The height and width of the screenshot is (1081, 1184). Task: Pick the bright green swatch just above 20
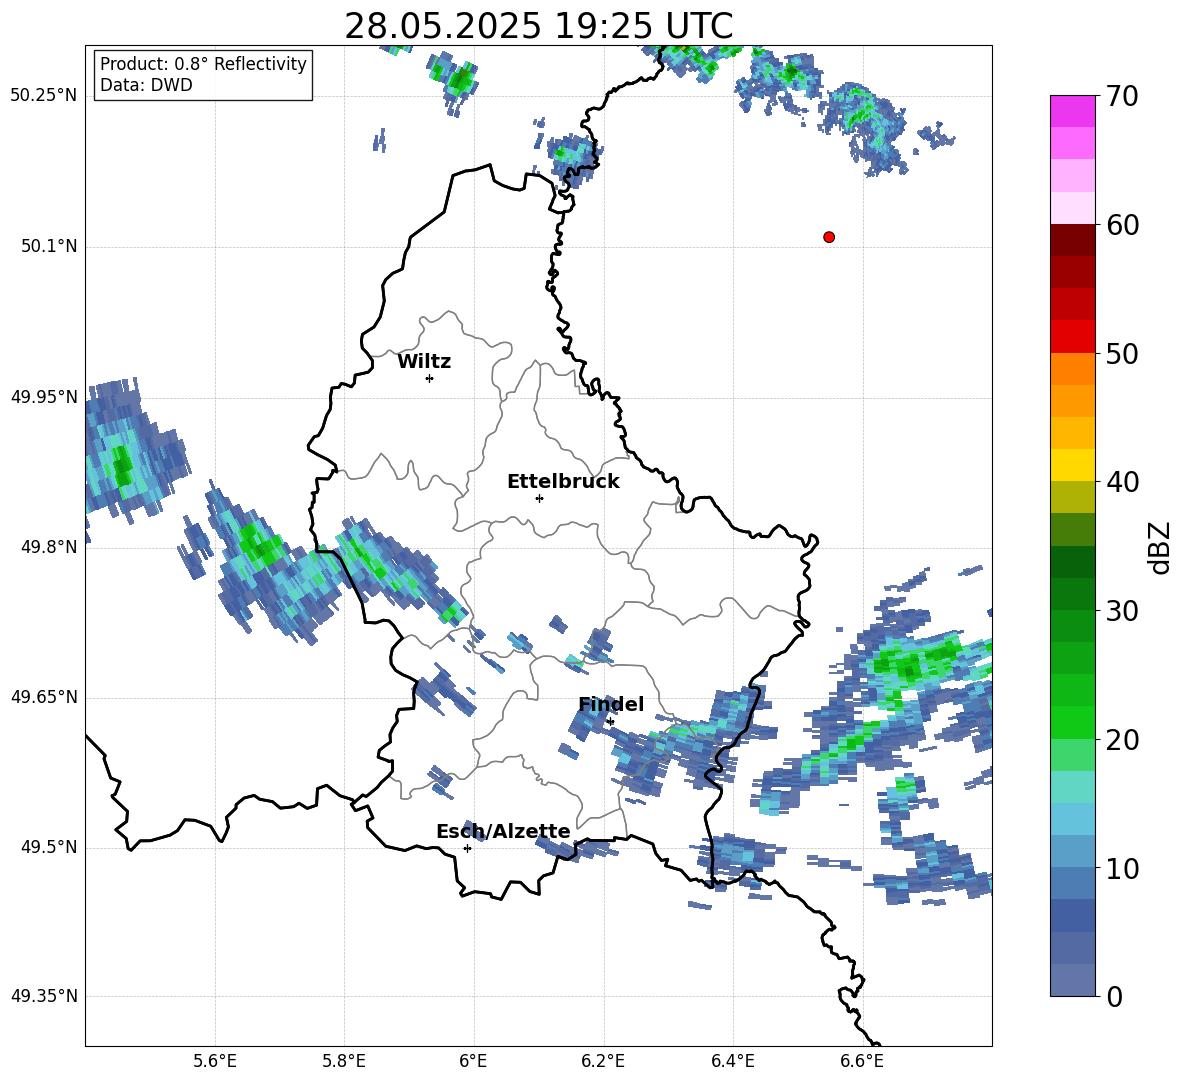tap(1072, 722)
